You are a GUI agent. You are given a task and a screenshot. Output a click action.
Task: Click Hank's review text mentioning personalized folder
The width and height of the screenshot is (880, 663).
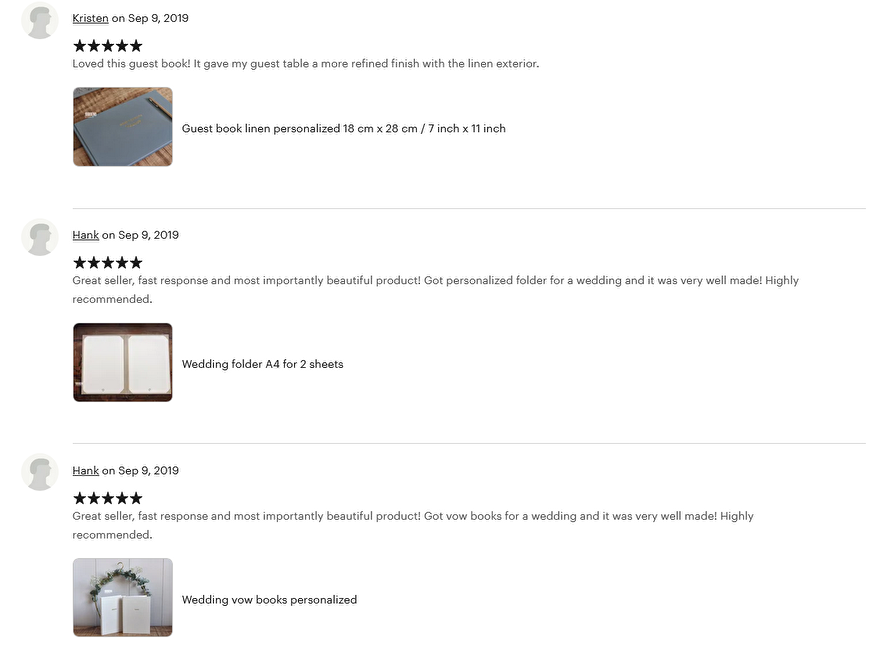(435, 290)
